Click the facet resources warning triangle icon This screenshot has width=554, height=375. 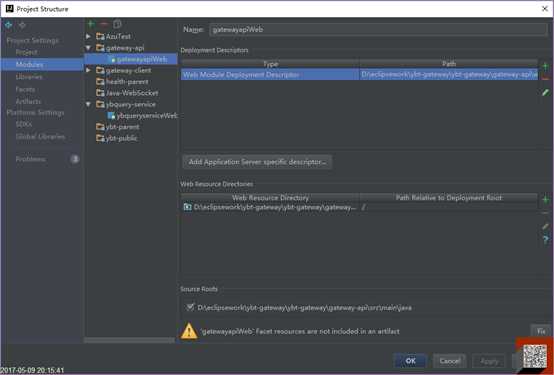[189, 331]
